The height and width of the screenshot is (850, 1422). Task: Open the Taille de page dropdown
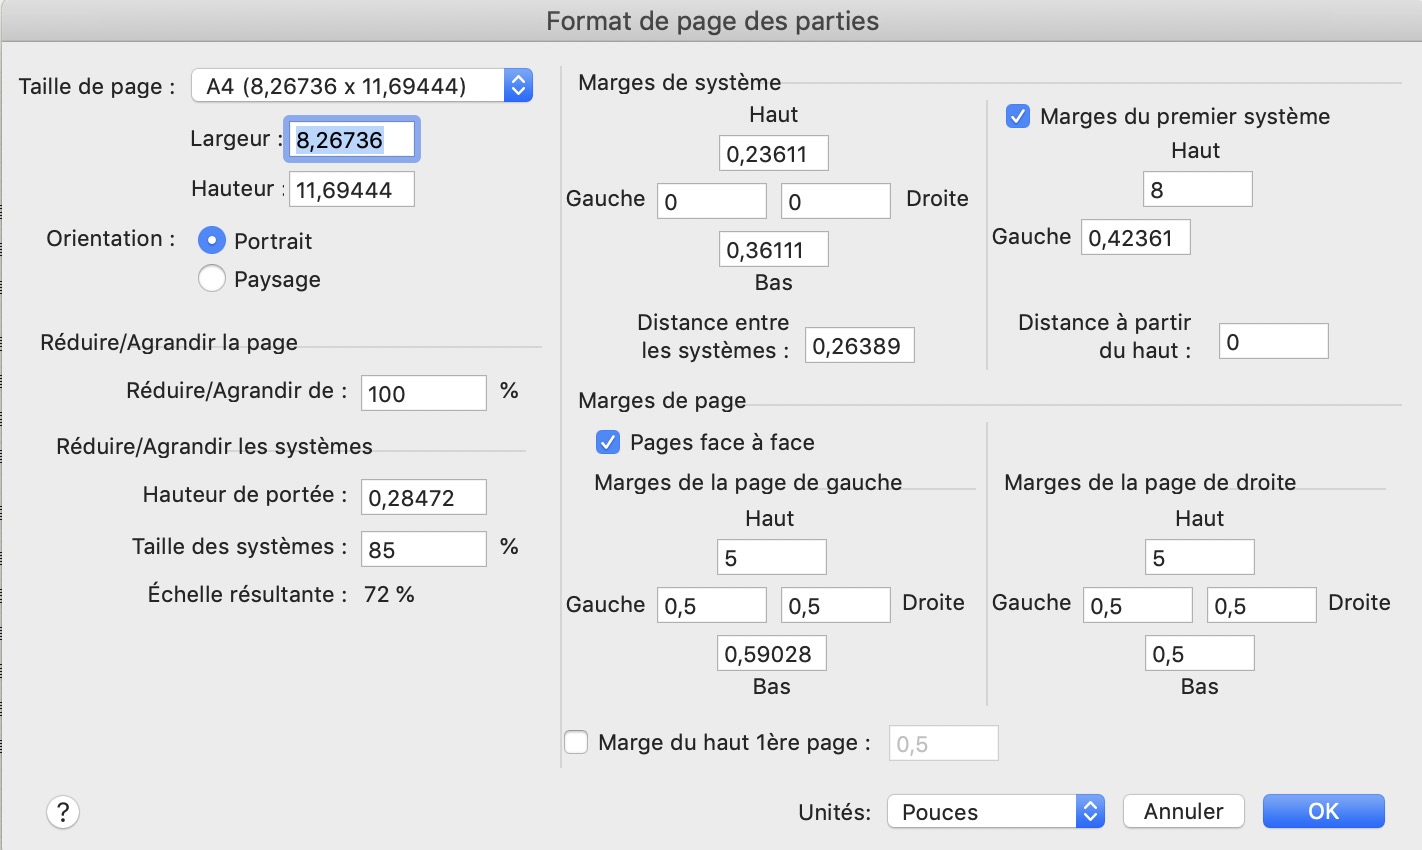[362, 86]
